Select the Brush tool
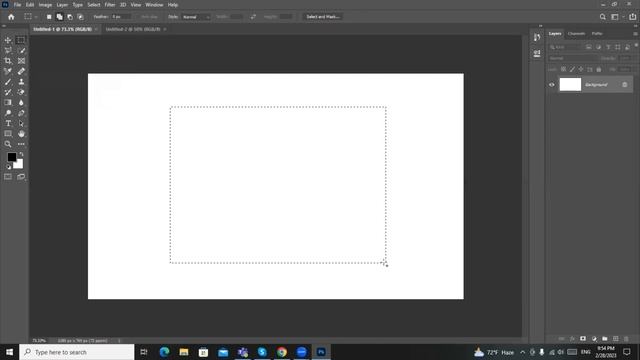The height and width of the screenshot is (360, 640). pos(8,82)
